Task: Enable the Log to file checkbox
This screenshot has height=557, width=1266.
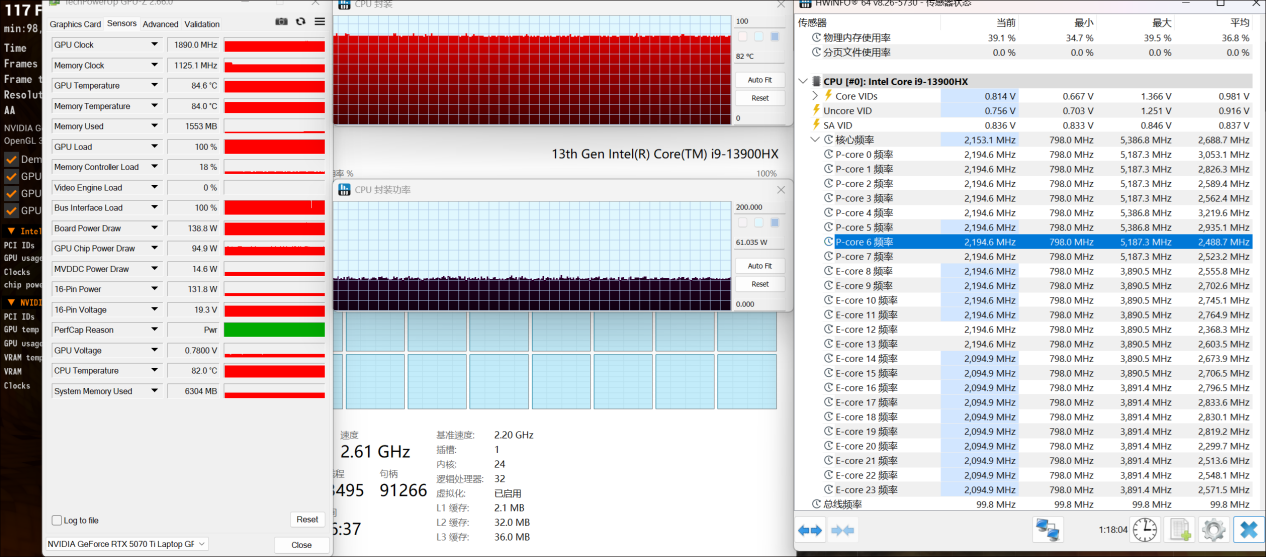Action: [x=57, y=520]
